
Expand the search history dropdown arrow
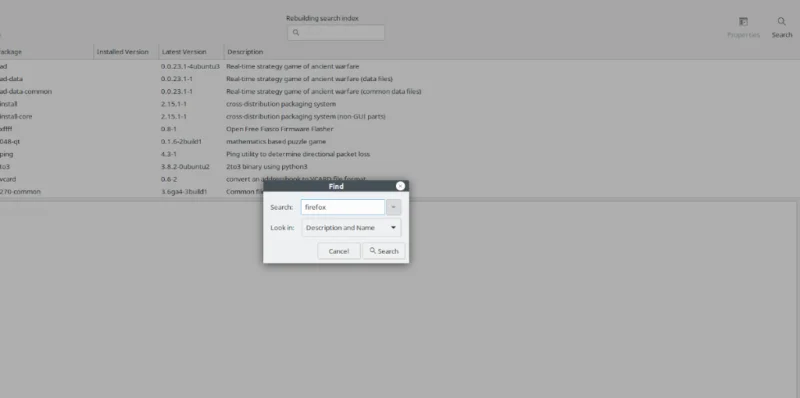(x=393, y=207)
